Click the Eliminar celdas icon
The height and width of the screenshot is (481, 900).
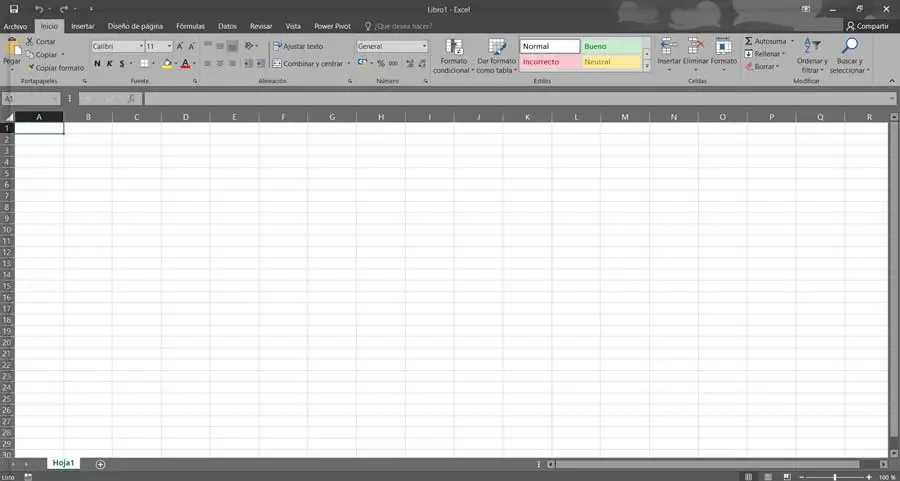(696, 46)
